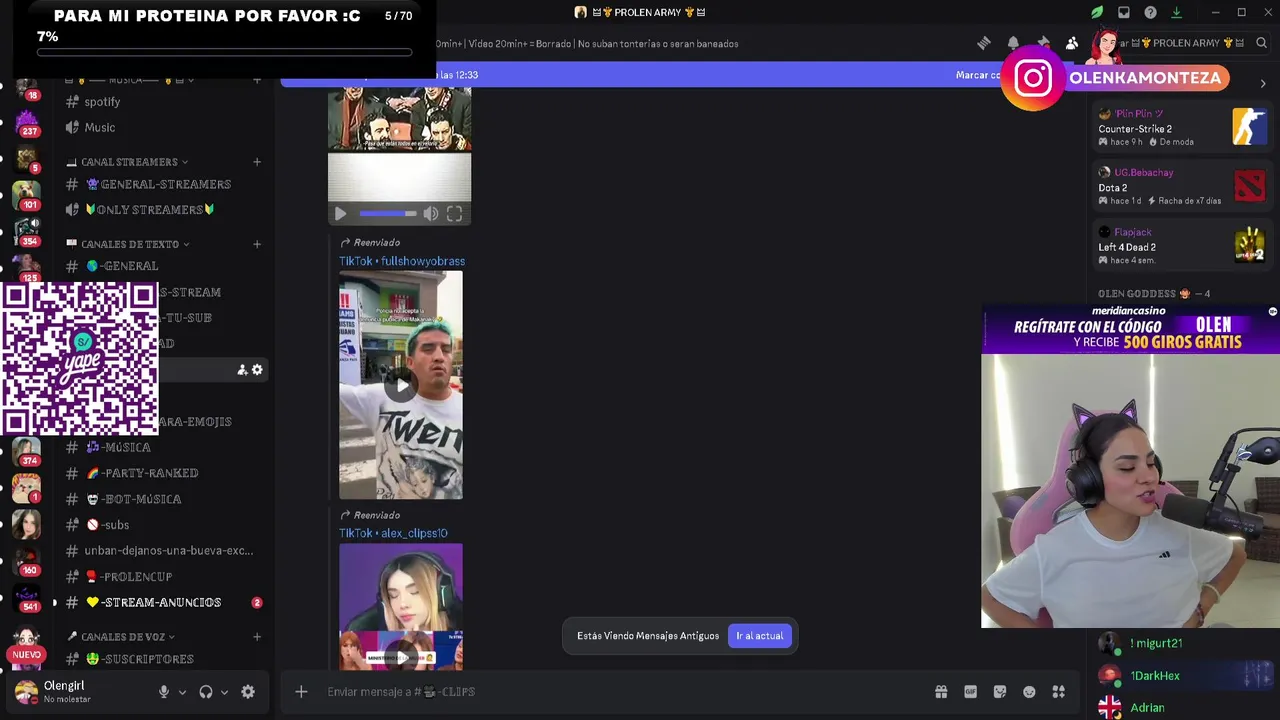Viewport: 1280px width, 720px height.
Task: Collapse the CANALES DE TEXTO category
Action: tap(128, 244)
